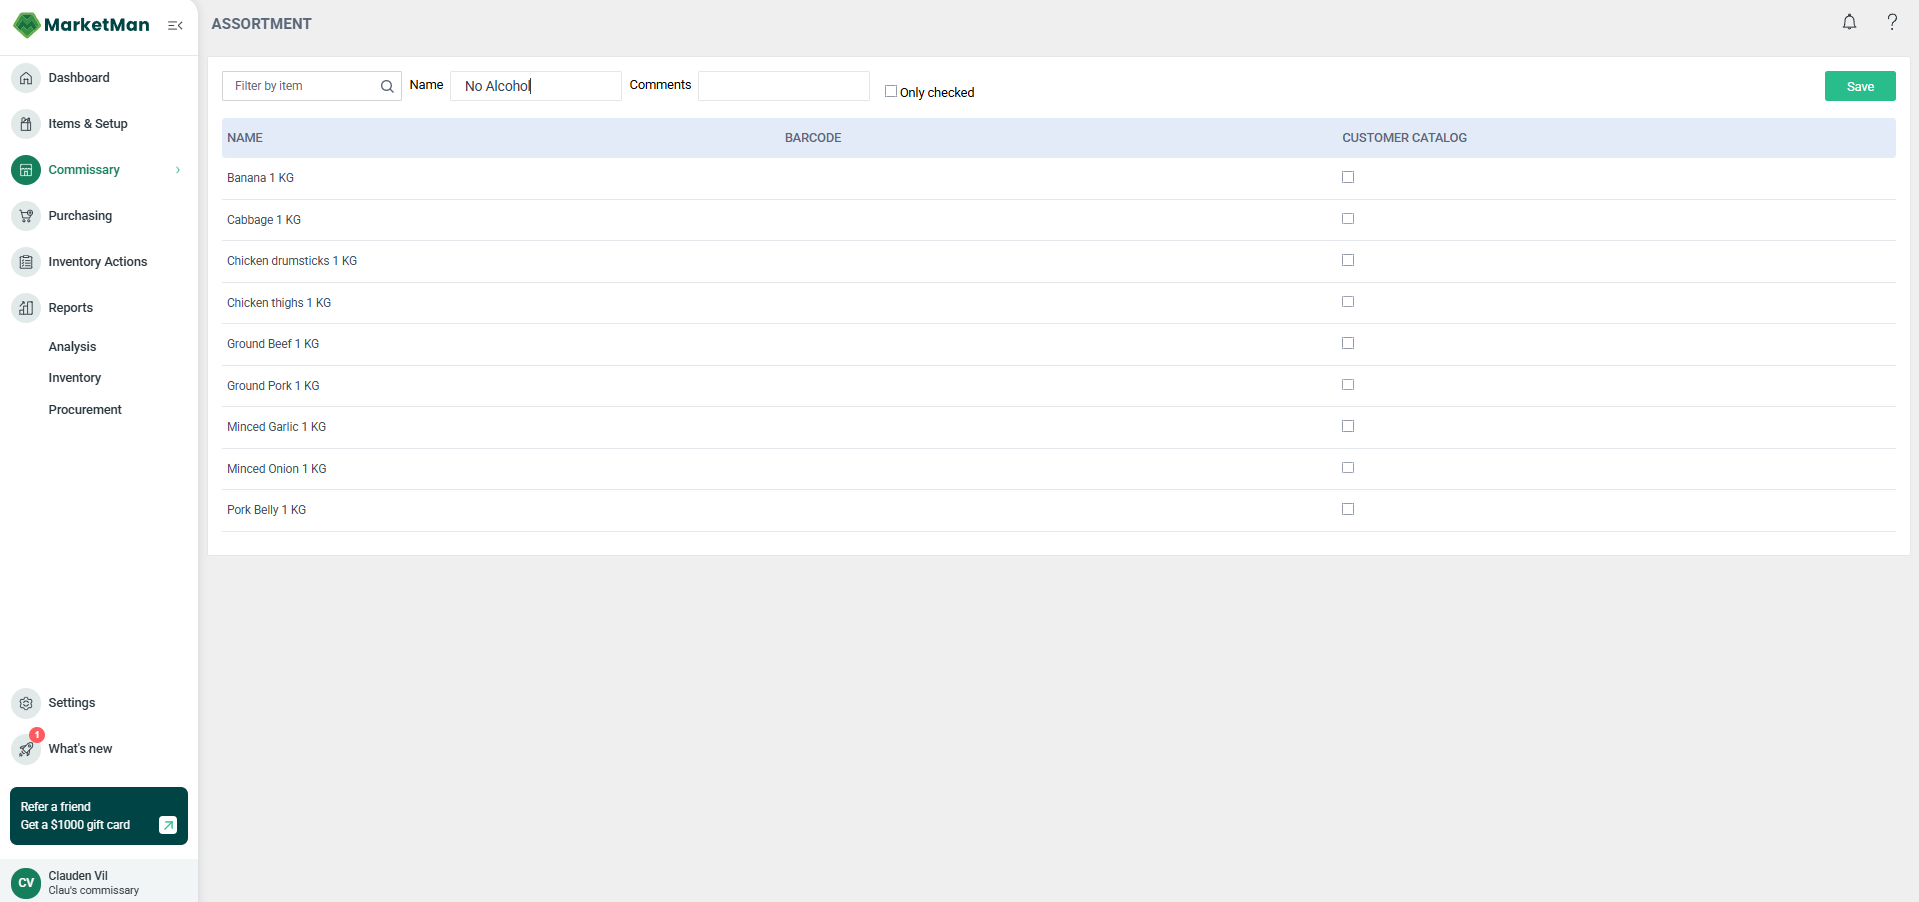Click the Comments input field
Screen dimensions: 1919x902
click(x=783, y=86)
